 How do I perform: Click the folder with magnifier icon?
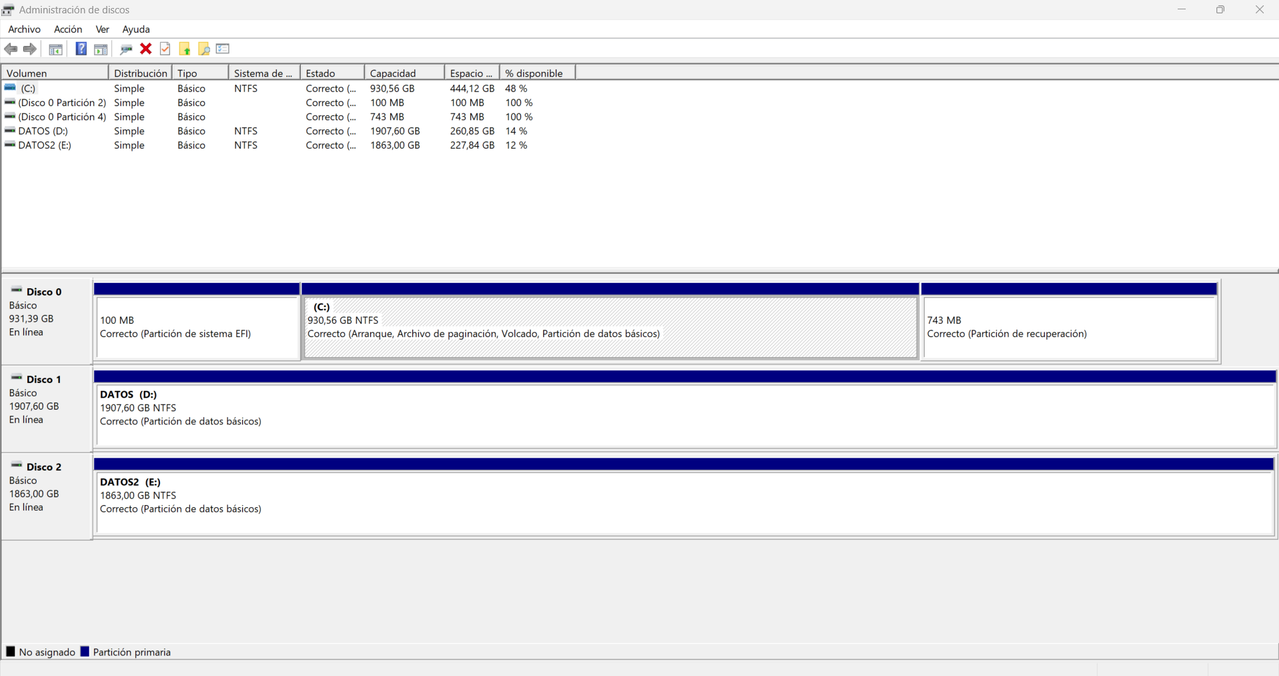(204, 49)
